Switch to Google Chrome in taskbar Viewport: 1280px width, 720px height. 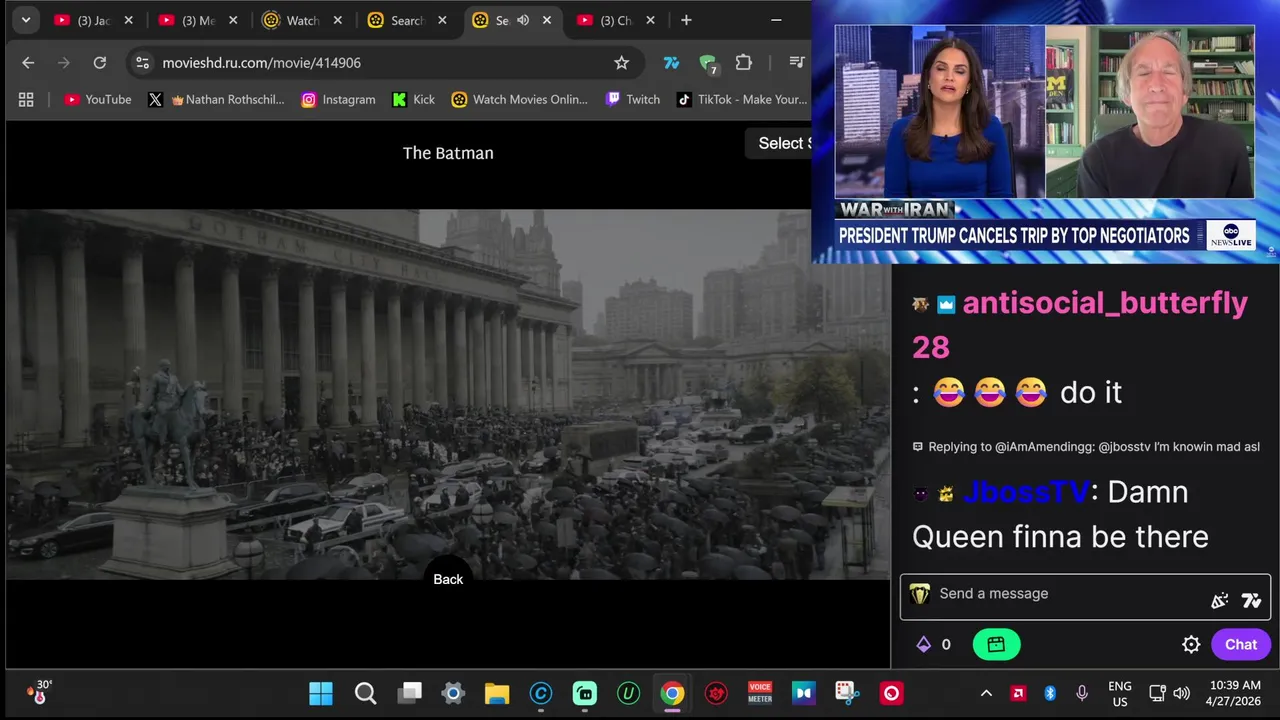pos(672,693)
